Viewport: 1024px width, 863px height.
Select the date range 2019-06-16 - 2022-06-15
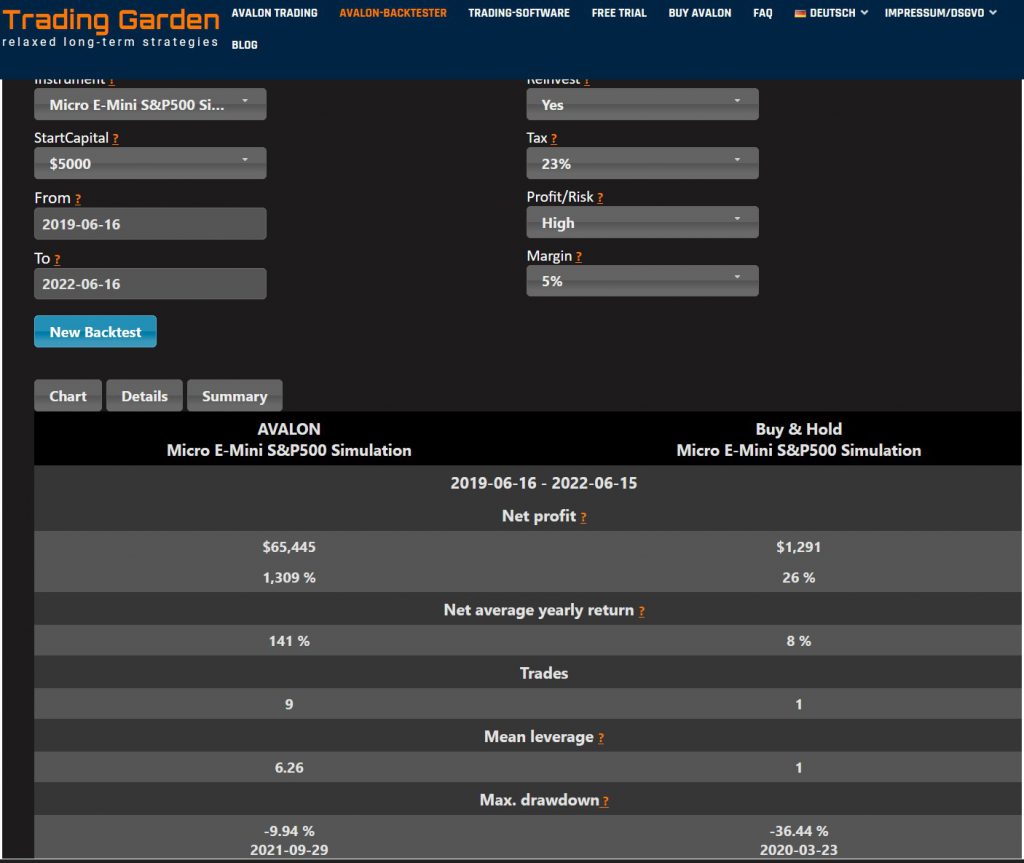pyautogui.click(x=544, y=483)
